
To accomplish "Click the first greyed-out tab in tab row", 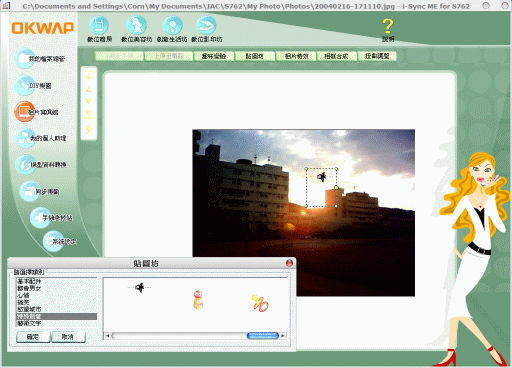I will pyautogui.click(x=119, y=56).
